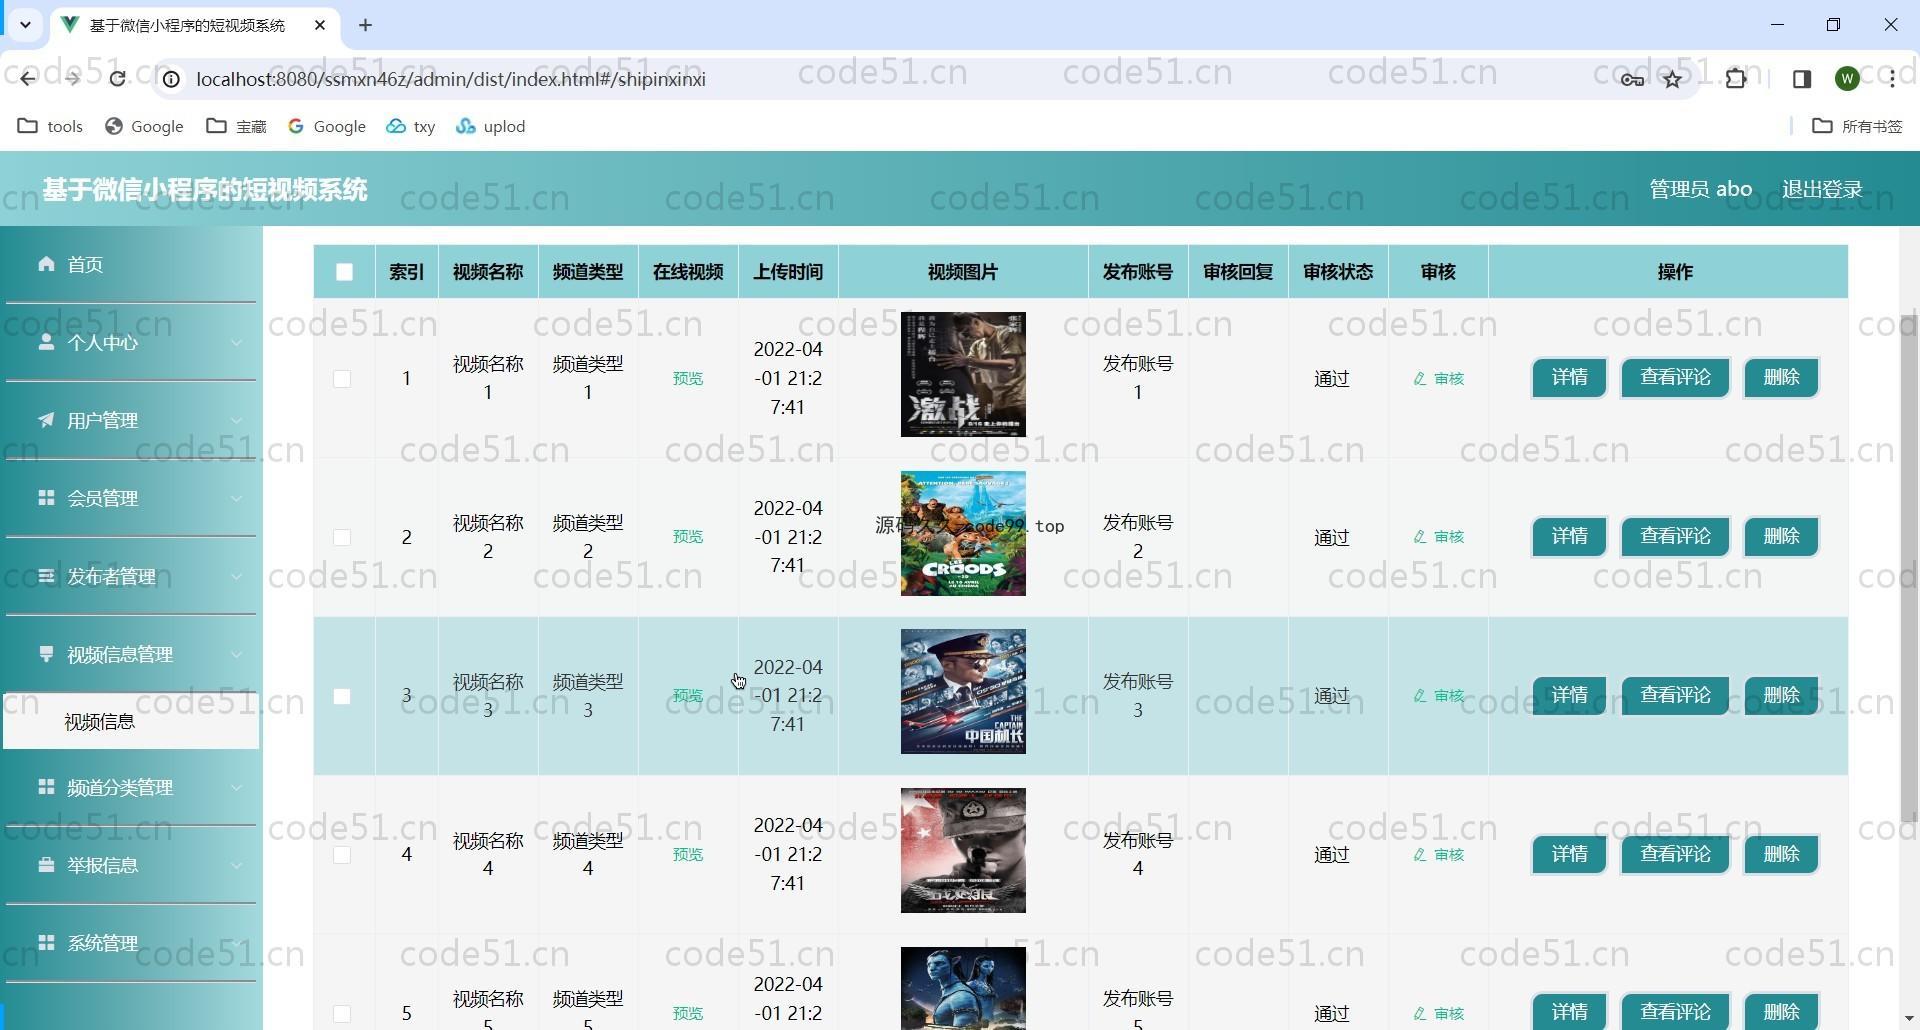Image resolution: width=1920 pixels, height=1030 pixels.
Task: Tick the checkbox for row 3
Action: (342, 696)
